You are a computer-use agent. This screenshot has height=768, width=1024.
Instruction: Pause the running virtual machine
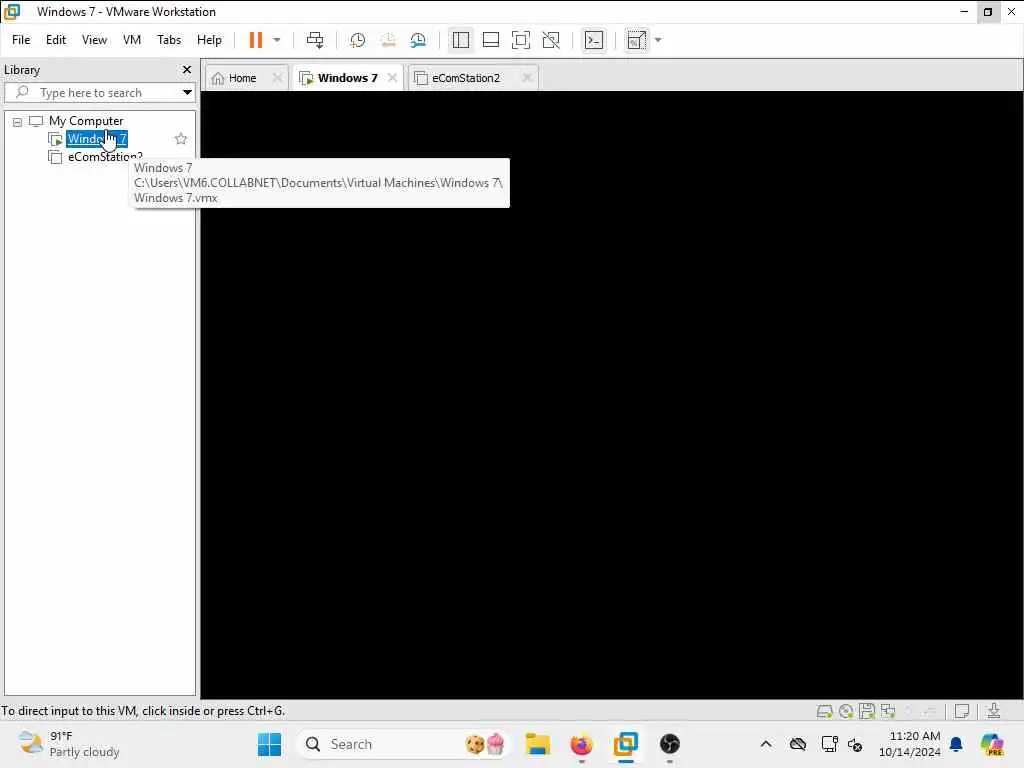255,40
